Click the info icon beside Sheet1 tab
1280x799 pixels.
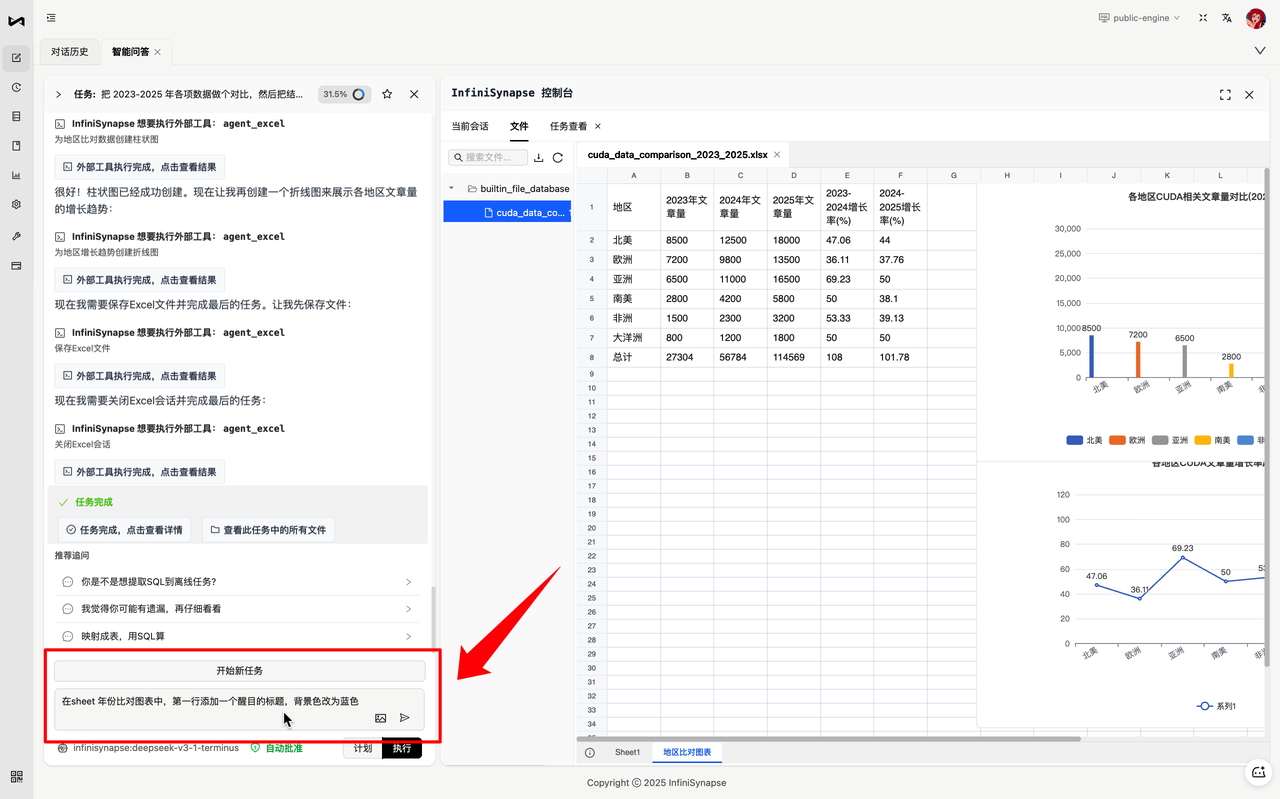coord(590,752)
